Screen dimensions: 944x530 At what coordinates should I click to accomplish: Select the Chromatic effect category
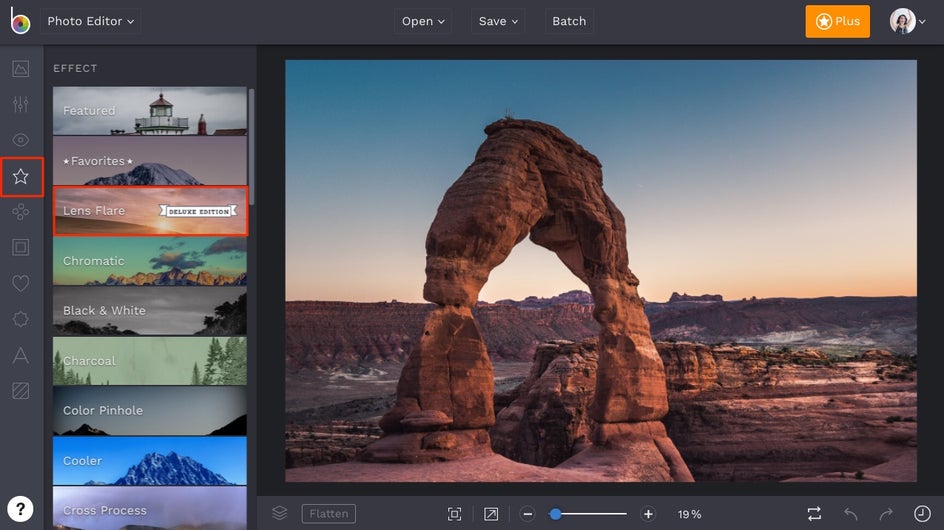coord(150,261)
